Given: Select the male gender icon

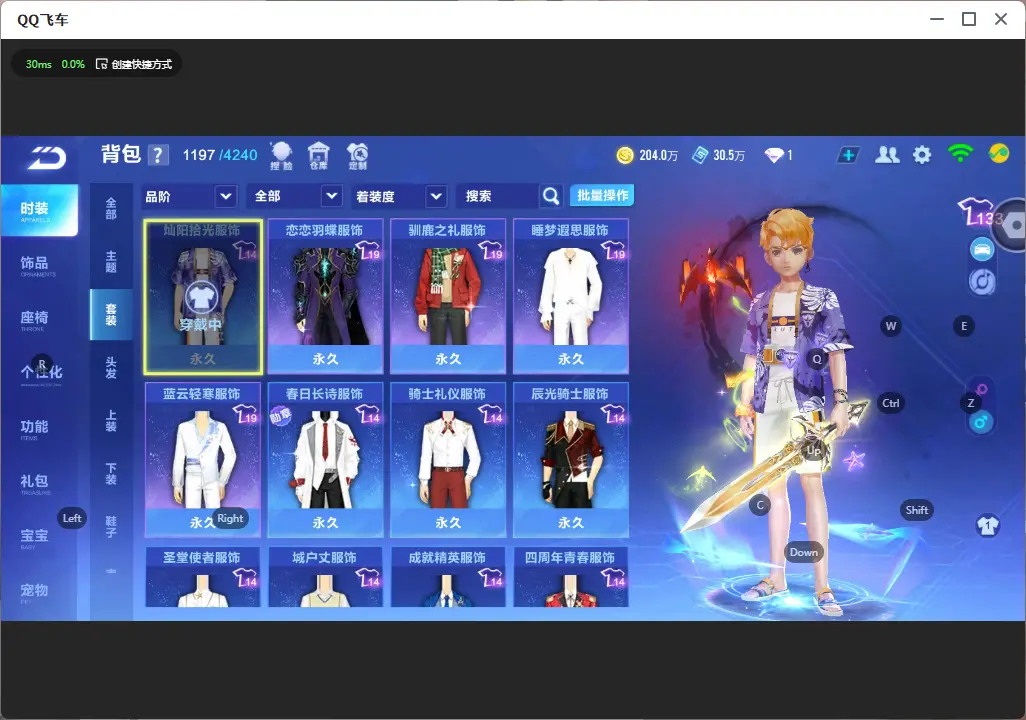Looking at the screenshot, I should 980,422.
